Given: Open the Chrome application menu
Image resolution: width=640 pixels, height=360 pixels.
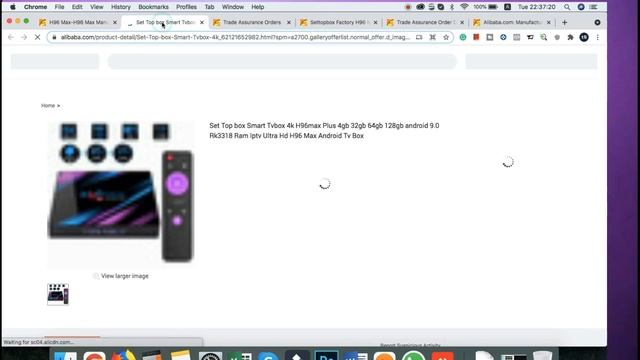Looking at the screenshot, I should coord(35,7).
